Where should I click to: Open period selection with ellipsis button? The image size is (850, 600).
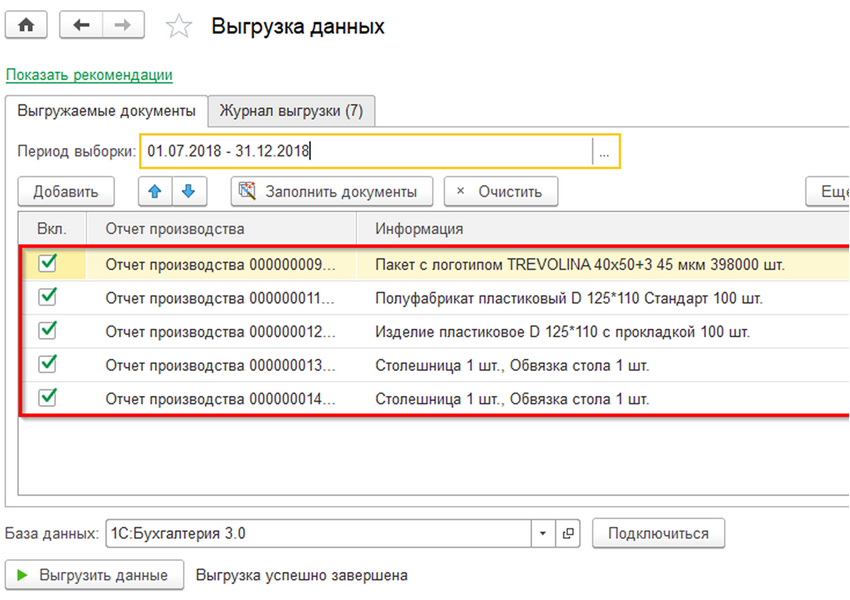tap(605, 152)
